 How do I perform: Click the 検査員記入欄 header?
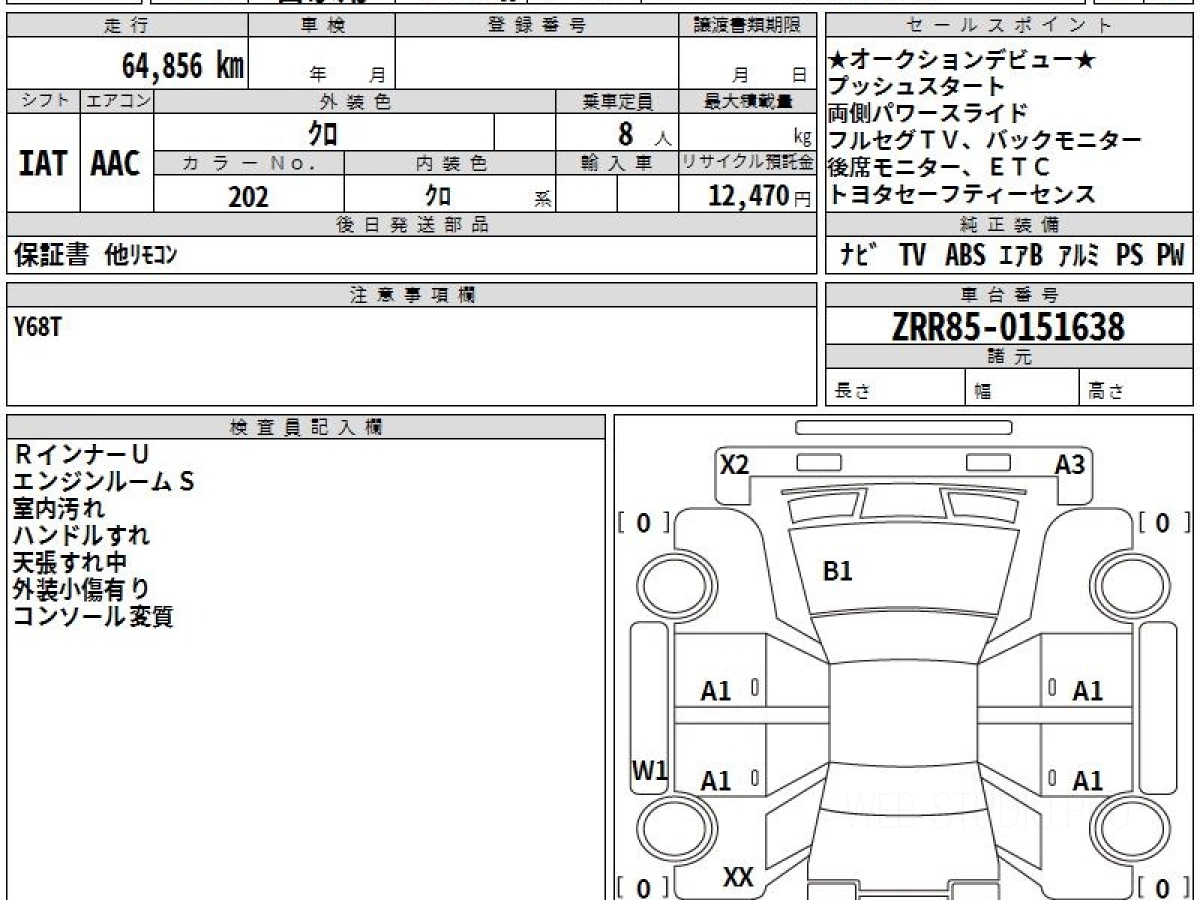tap(306, 427)
